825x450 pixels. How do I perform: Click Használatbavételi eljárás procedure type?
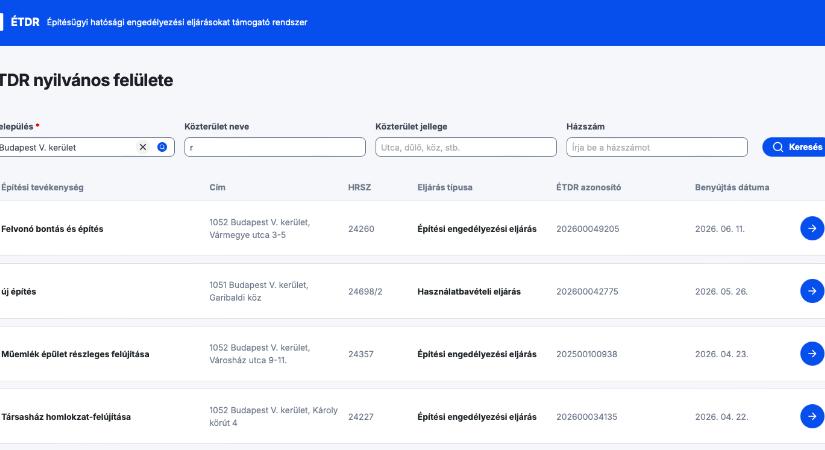coord(469,292)
